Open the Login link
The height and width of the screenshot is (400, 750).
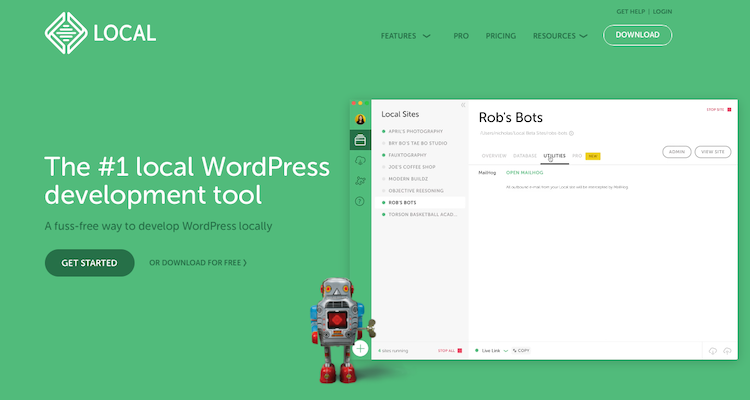click(x=662, y=11)
